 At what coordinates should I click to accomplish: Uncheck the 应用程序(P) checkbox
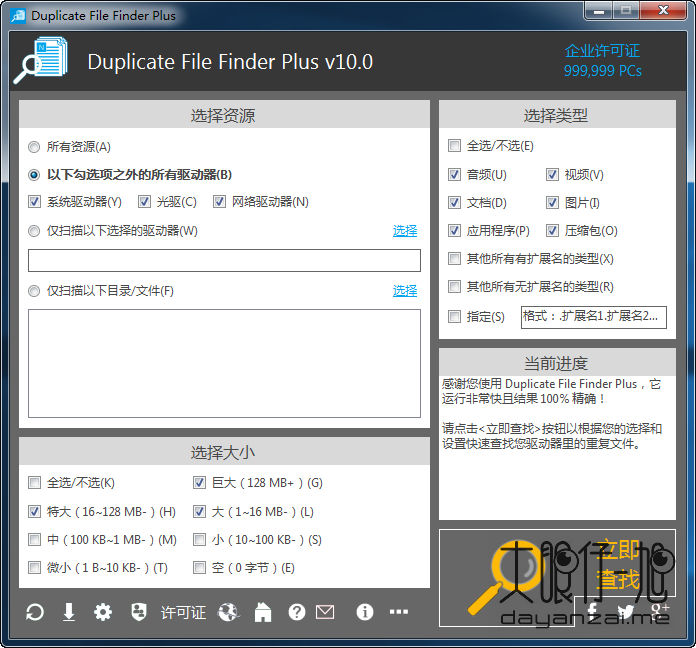point(454,230)
